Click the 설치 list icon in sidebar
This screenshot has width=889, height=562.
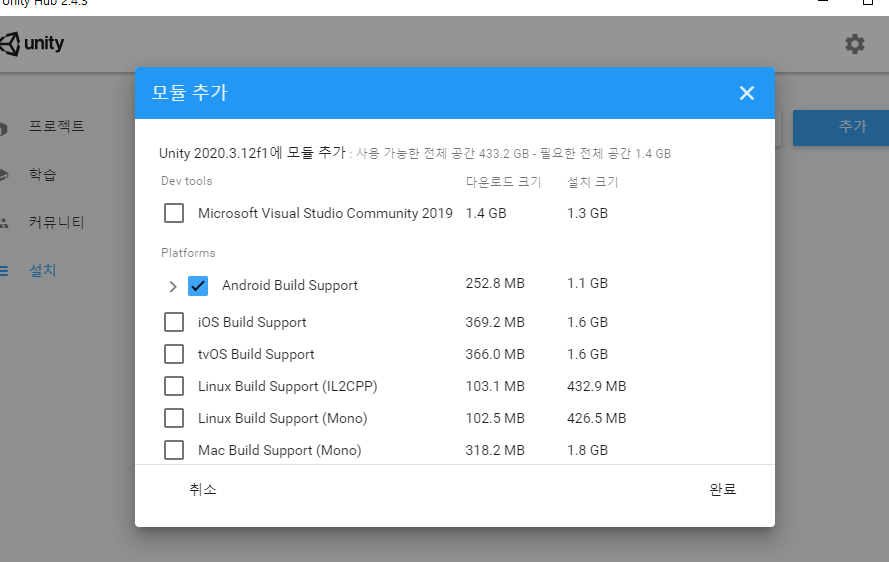4,271
